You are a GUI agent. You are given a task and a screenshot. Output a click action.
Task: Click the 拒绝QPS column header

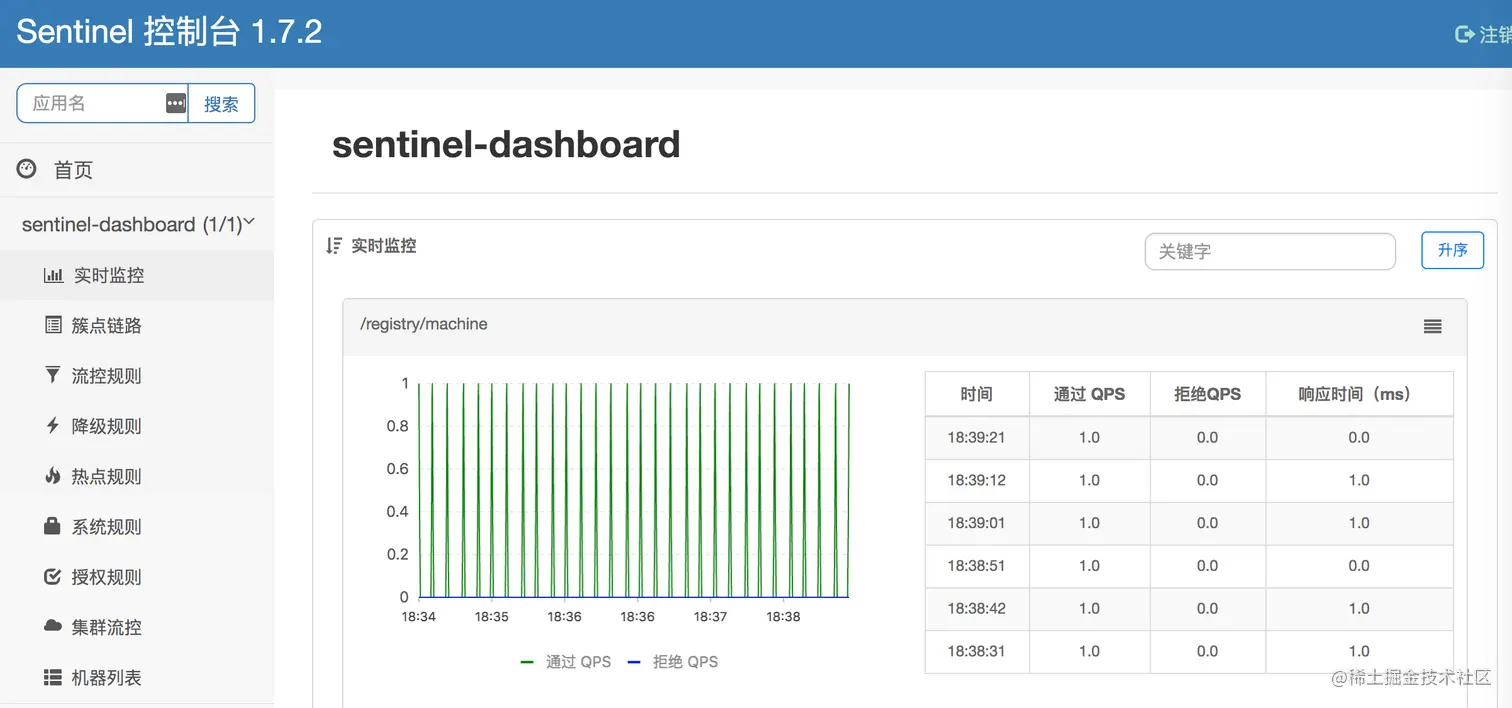tap(1207, 394)
